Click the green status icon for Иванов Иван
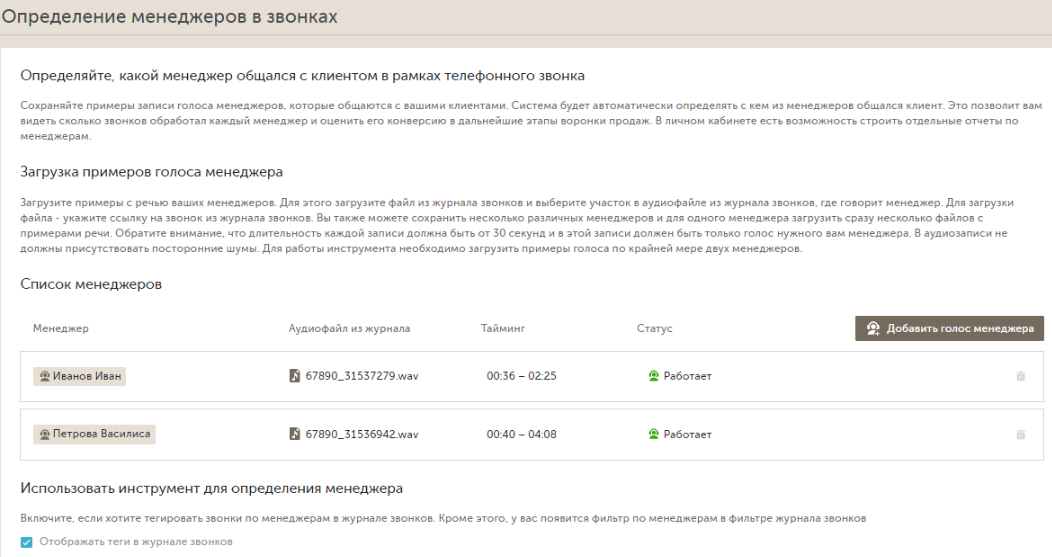1052x557 pixels. click(x=653, y=376)
